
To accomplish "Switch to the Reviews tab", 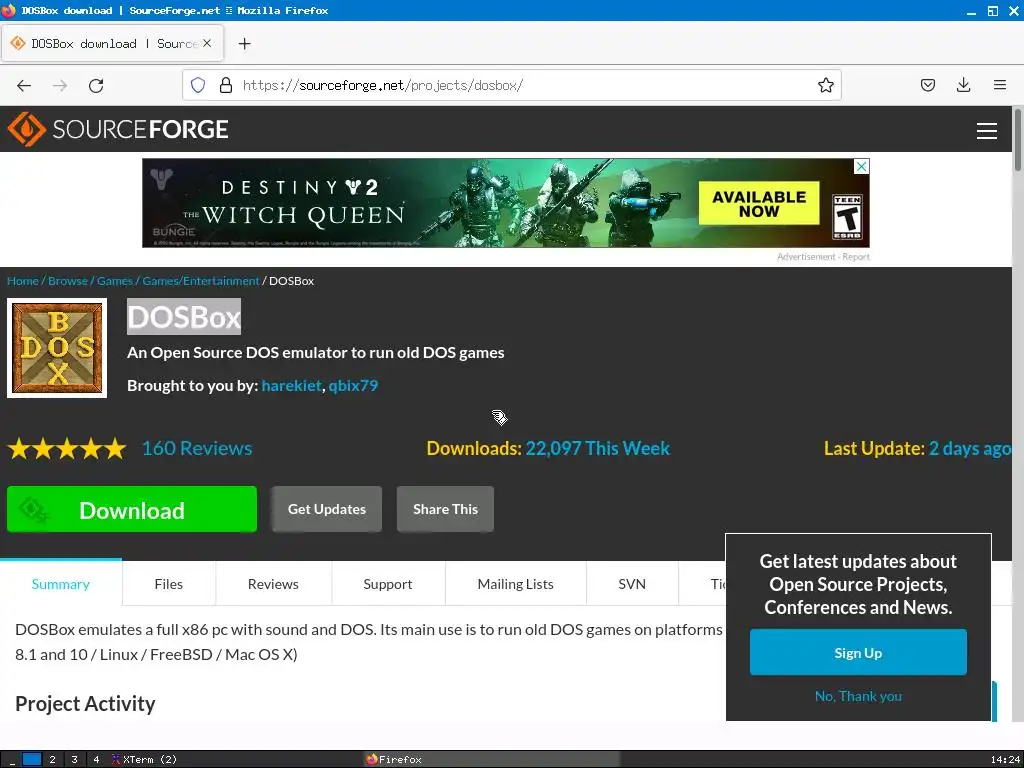I will pyautogui.click(x=273, y=584).
